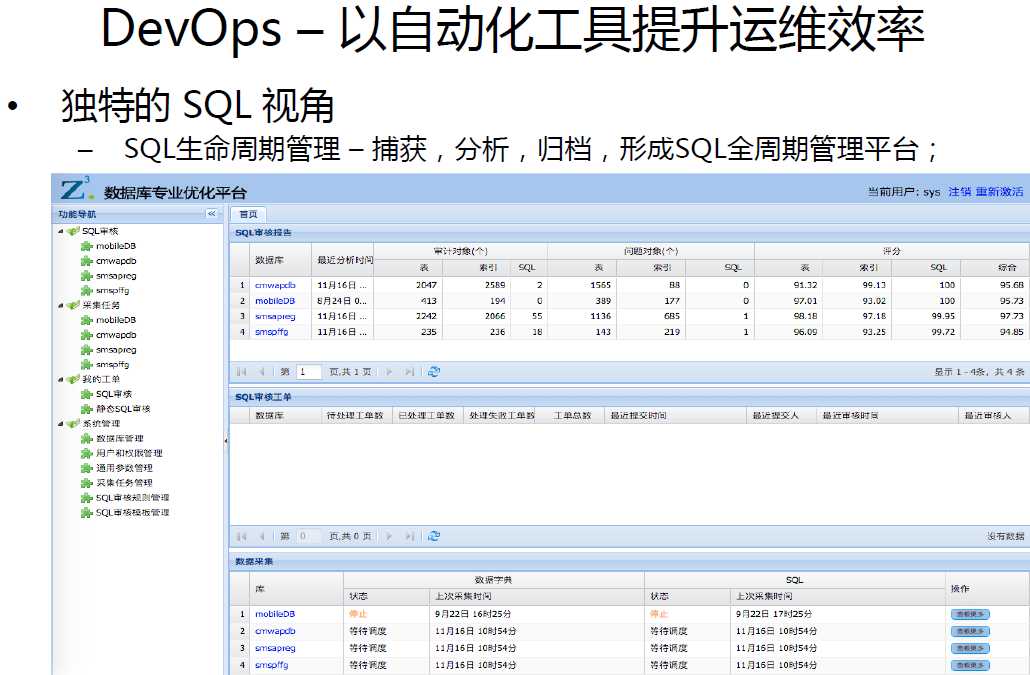Select the 8月24日 analysis time cell

[342, 301]
